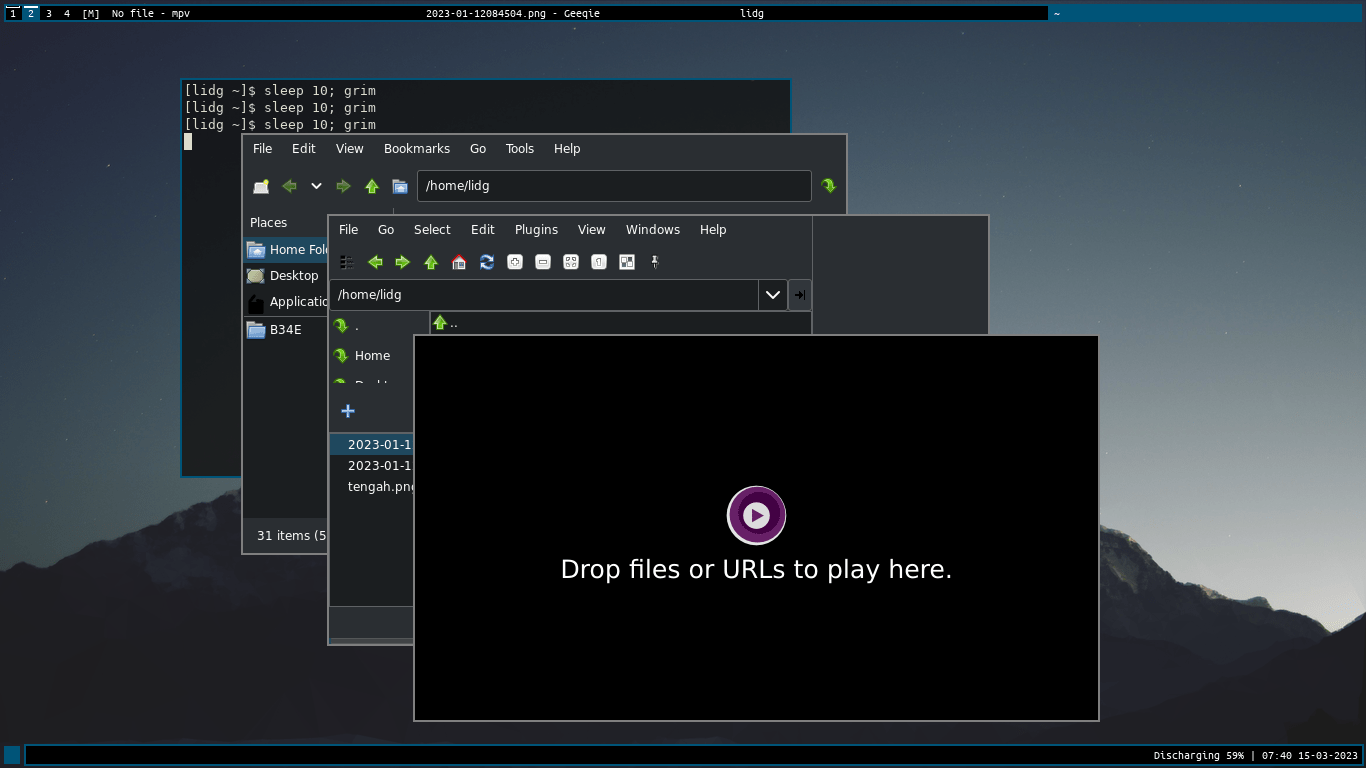Click the mpv play logo
1366x768 pixels.
756,515
